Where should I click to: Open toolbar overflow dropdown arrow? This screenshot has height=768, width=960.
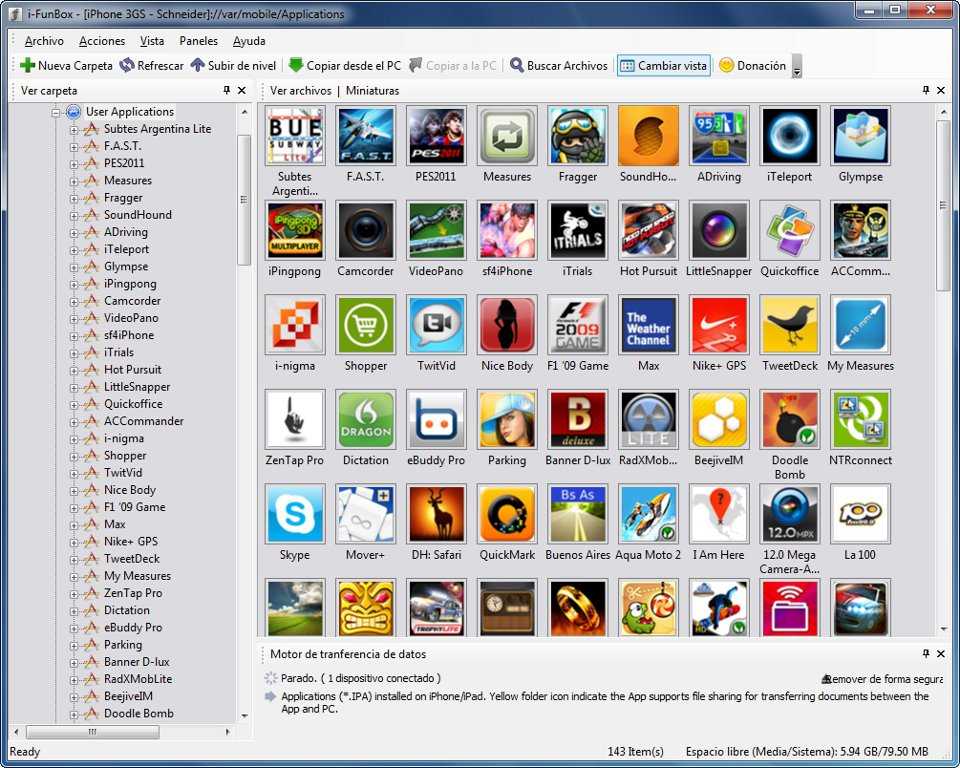click(797, 72)
